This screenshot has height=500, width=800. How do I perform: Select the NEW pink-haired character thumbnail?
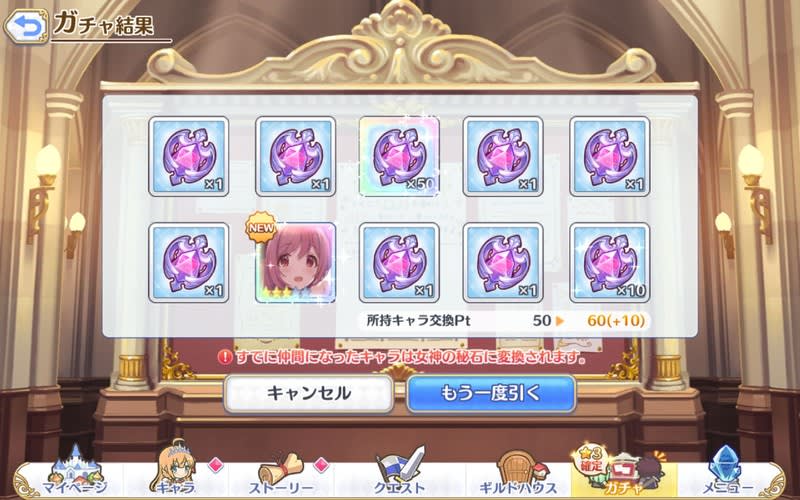(295, 263)
